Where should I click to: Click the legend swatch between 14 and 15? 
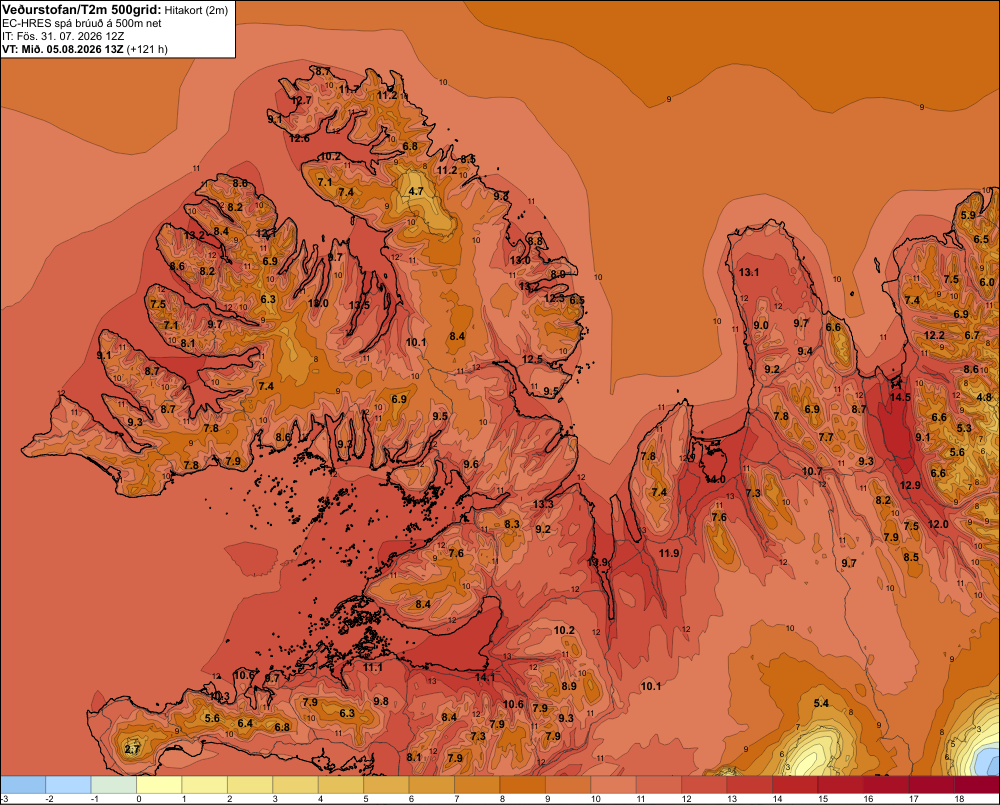click(x=795, y=785)
